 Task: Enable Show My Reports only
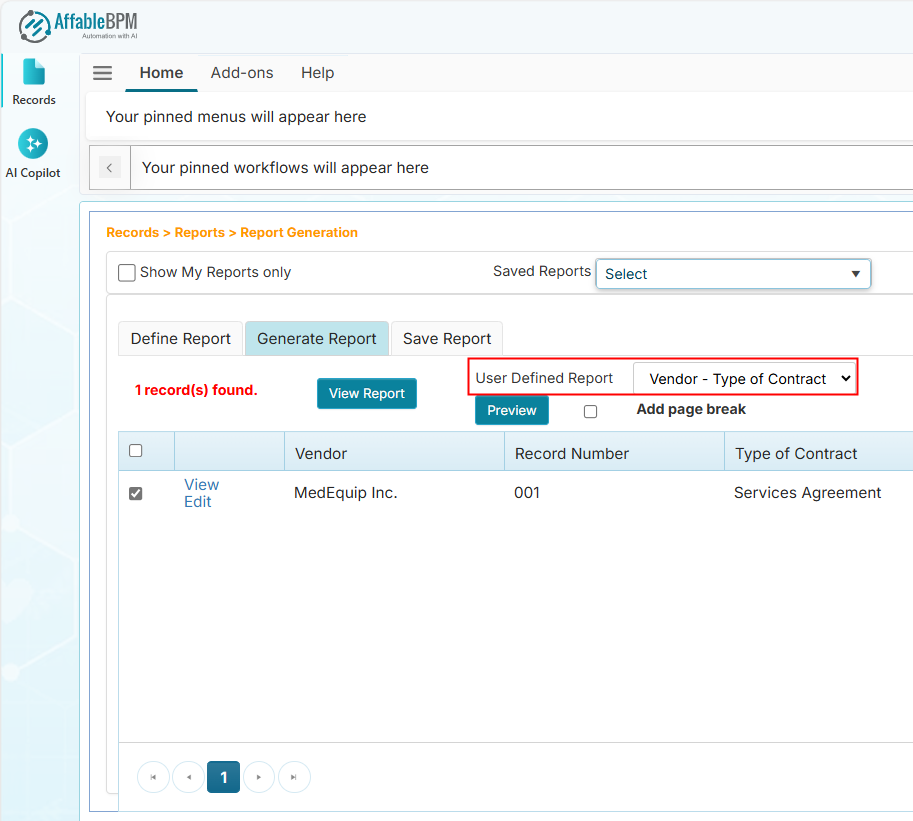click(126, 272)
